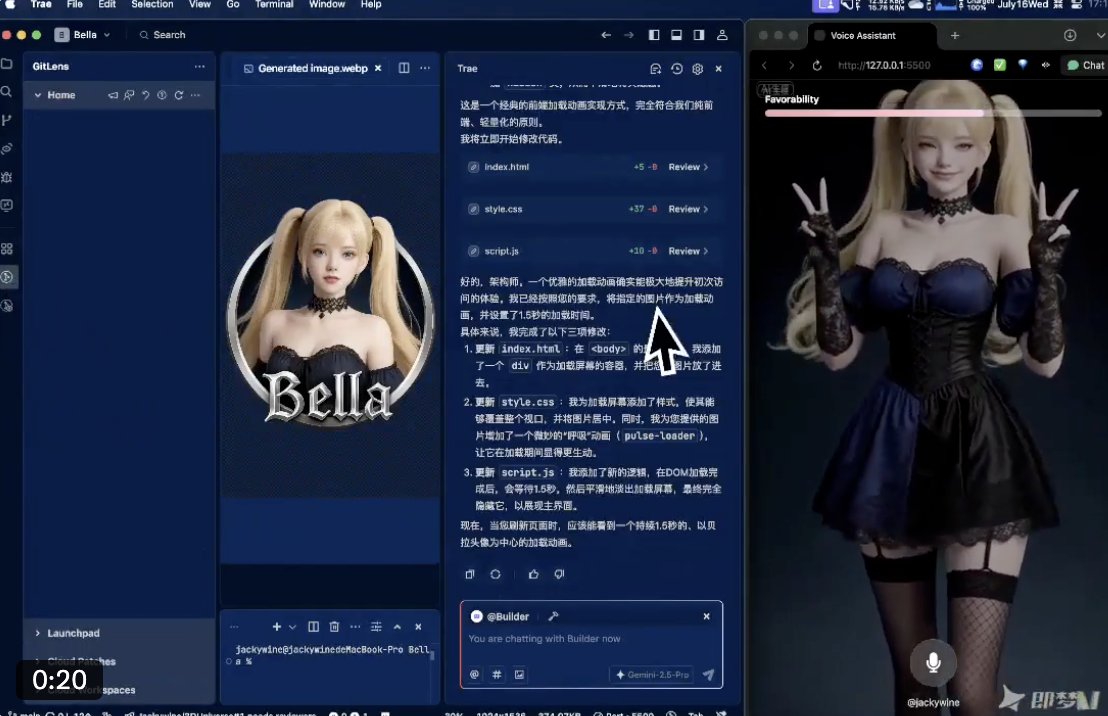
Task: Toggle the secondary sidebar layout icon
Action: (699, 35)
